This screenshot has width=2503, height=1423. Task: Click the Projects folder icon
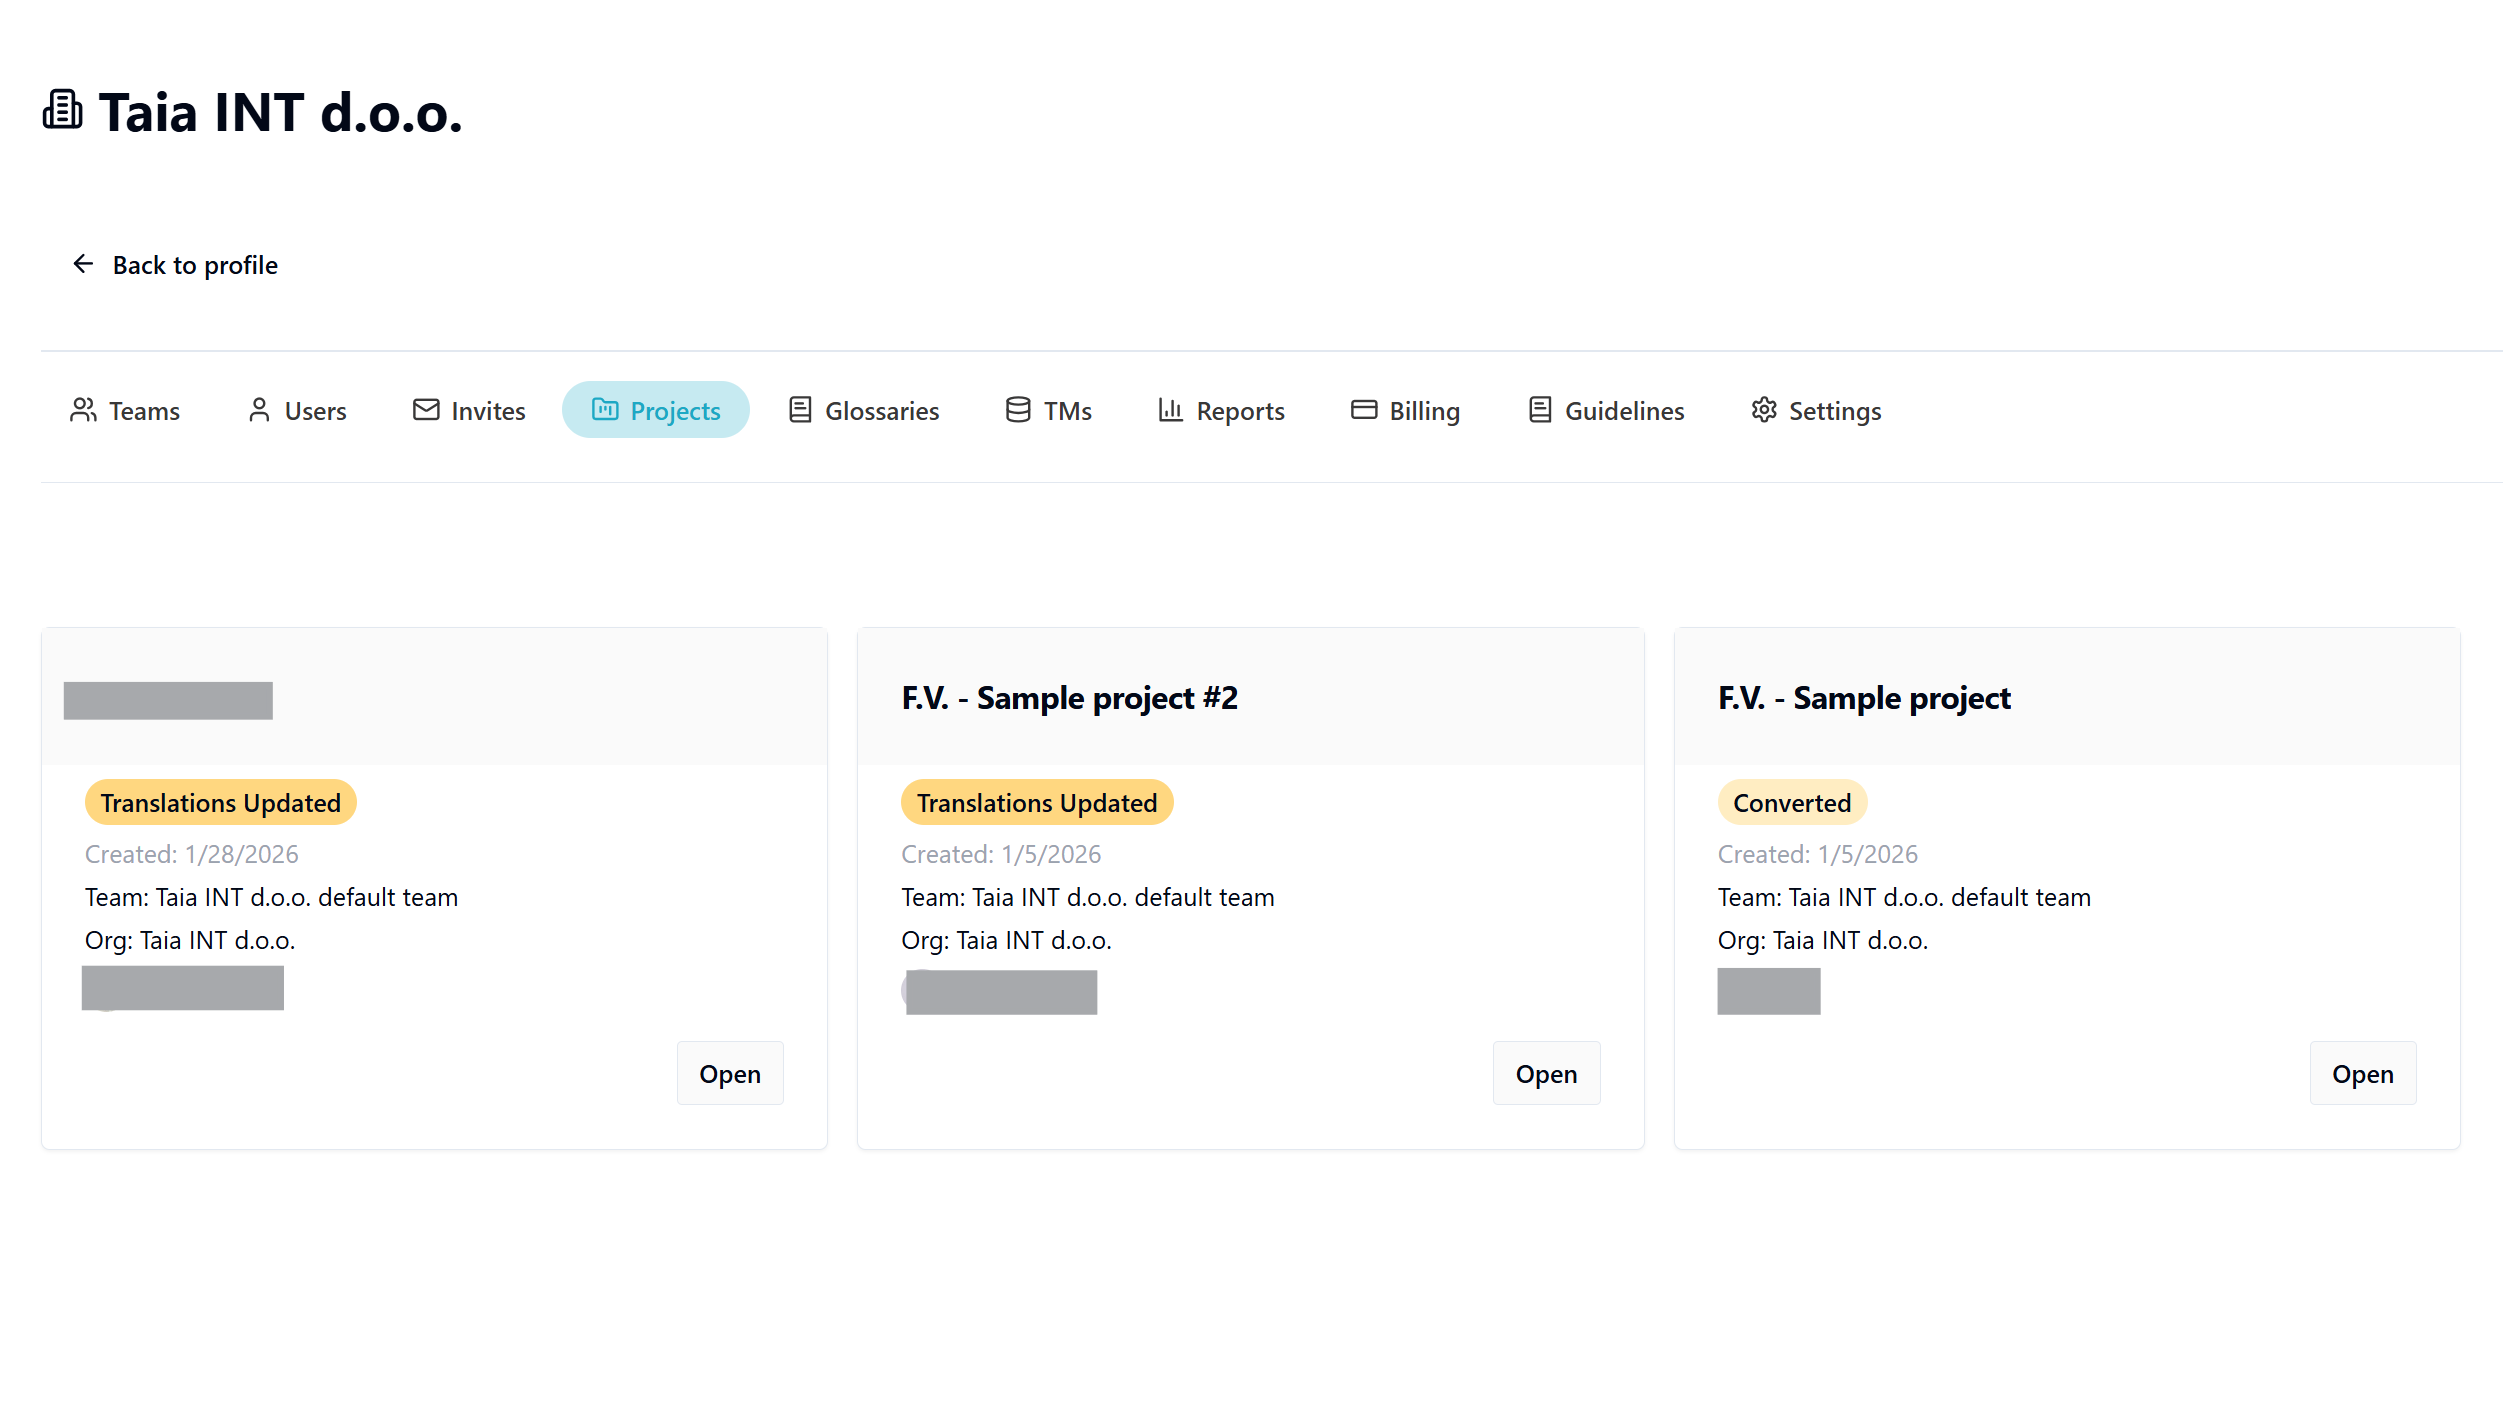604,410
